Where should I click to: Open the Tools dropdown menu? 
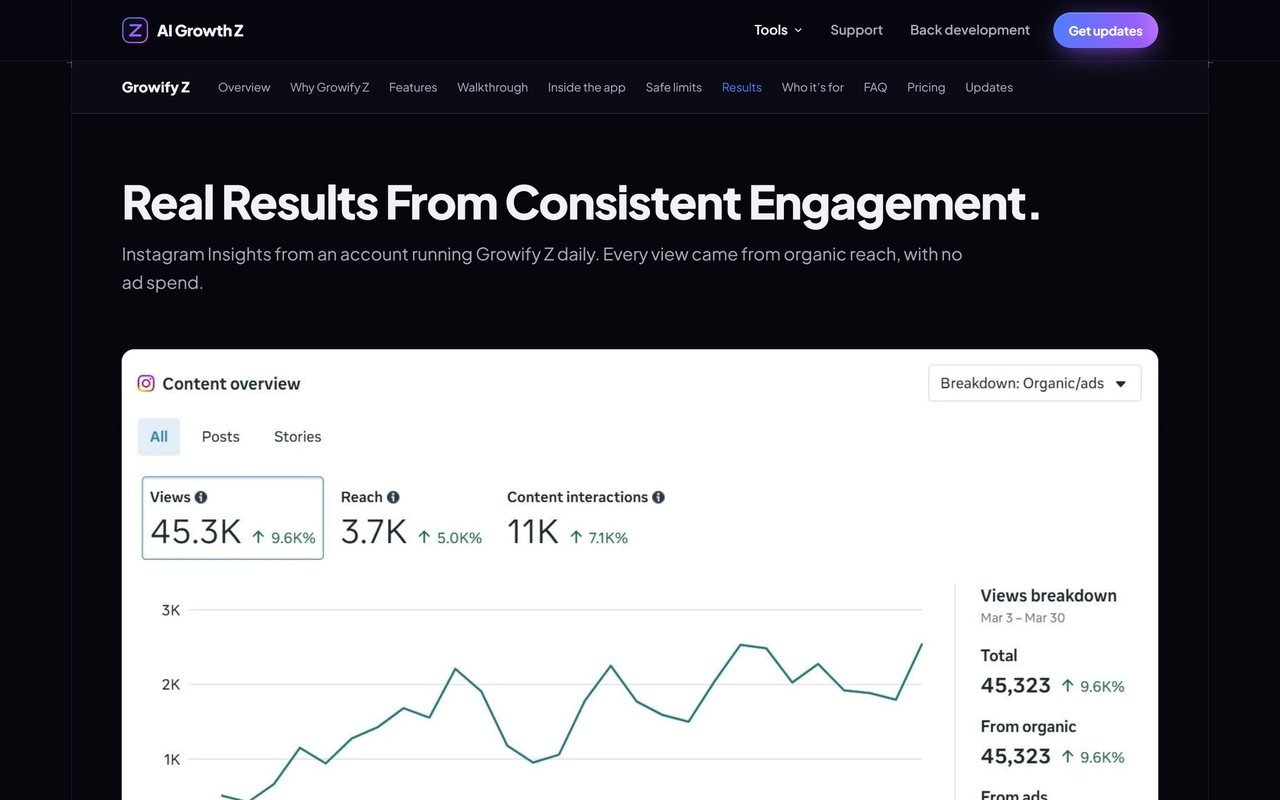click(x=778, y=30)
